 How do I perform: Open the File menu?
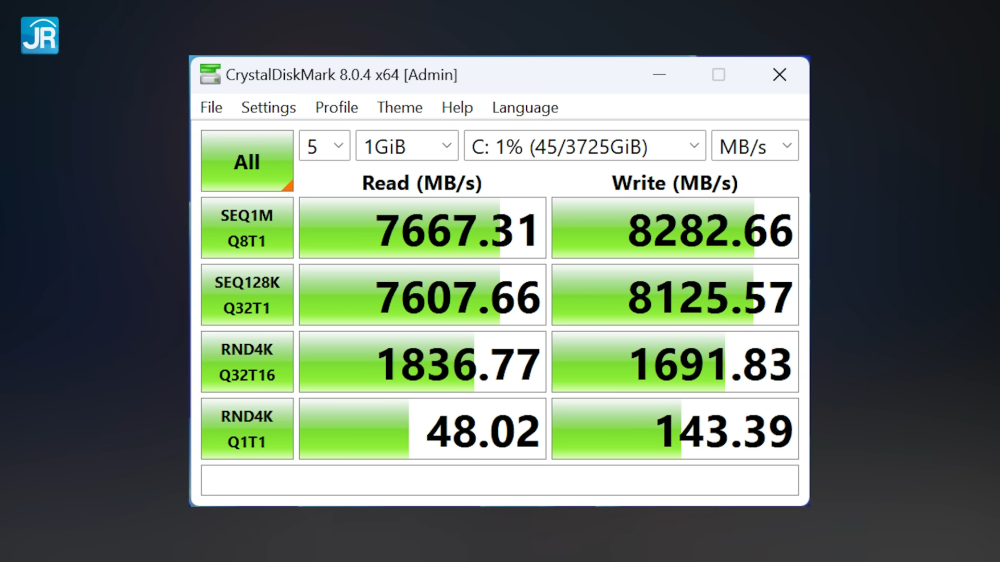pos(211,108)
